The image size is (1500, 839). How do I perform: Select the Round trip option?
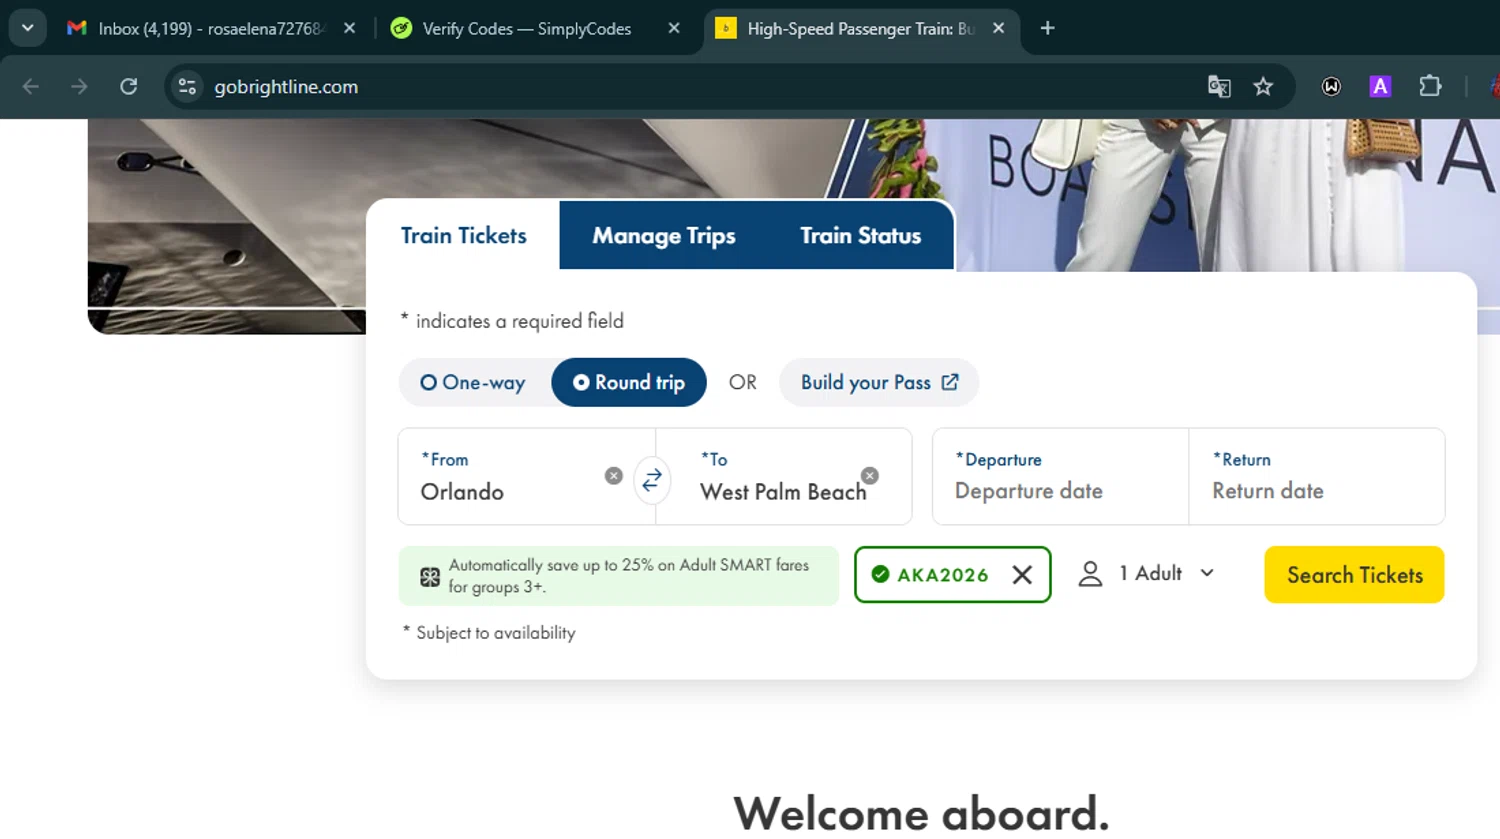629,383
